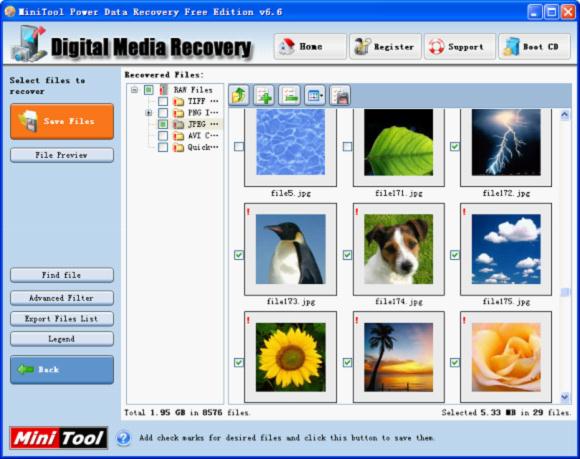Image resolution: width=580 pixels, height=459 pixels.
Task: Click the go up folder toolbar icon
Action: [x=239, y=95]
